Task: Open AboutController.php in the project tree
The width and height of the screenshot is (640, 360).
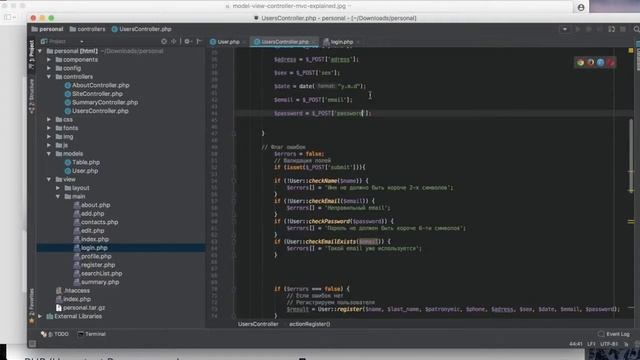Action: click(x=97, y=85)
